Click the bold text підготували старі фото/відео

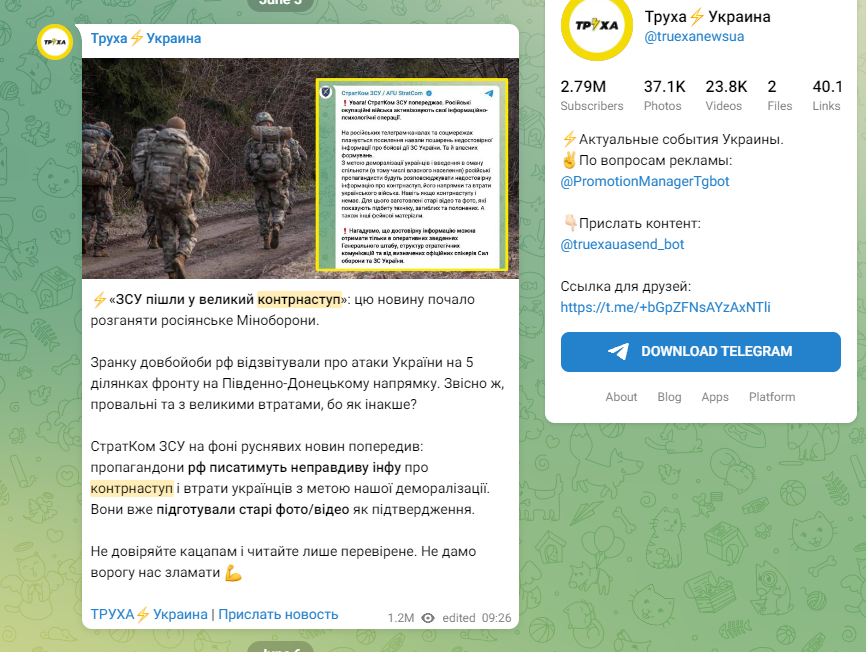coord(253,509)
